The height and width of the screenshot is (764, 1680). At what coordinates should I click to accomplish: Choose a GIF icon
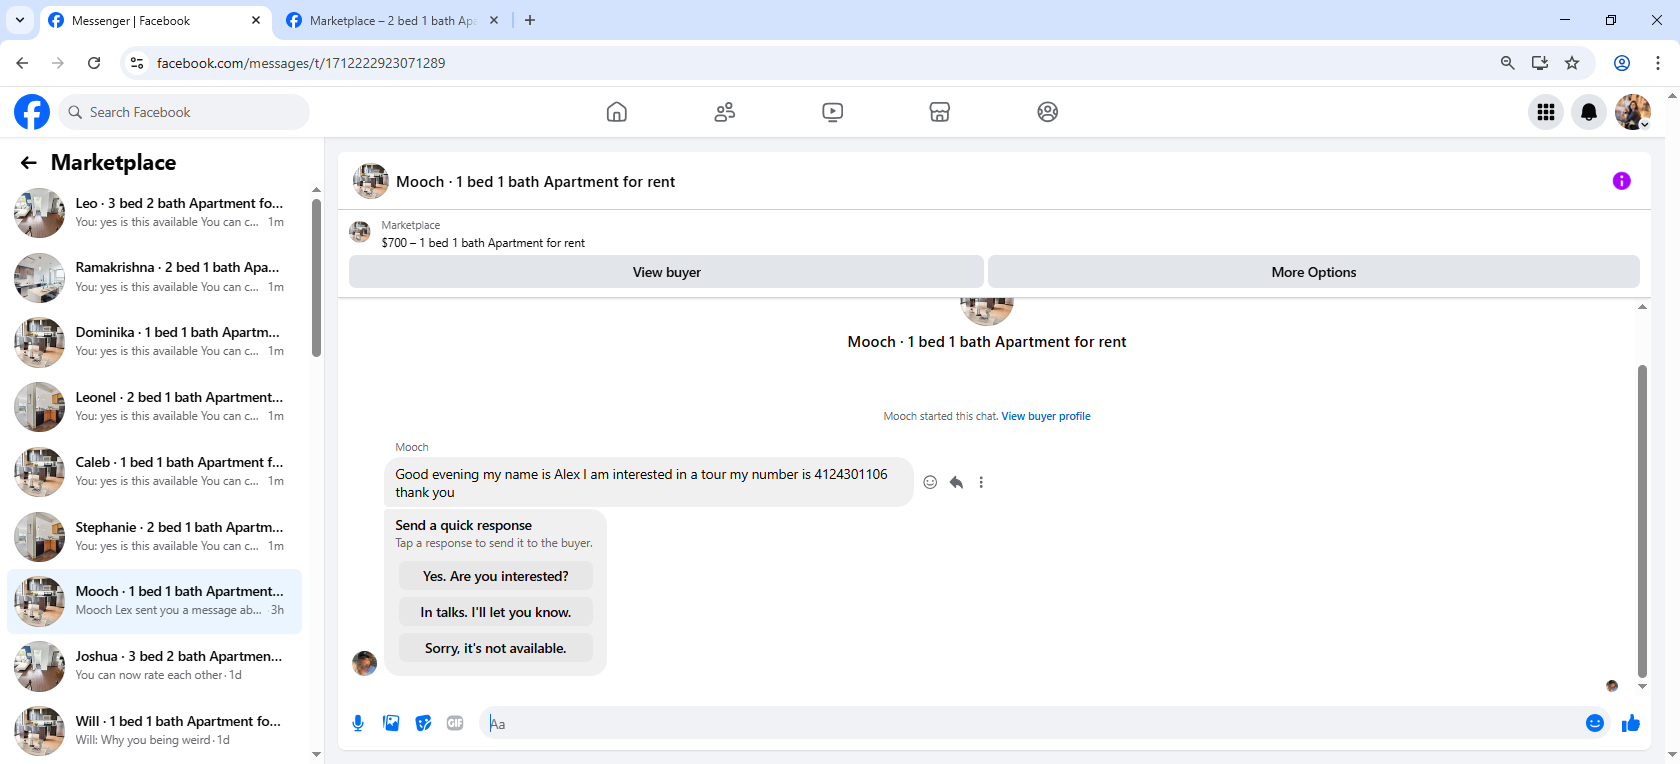(x=455, y=723)
